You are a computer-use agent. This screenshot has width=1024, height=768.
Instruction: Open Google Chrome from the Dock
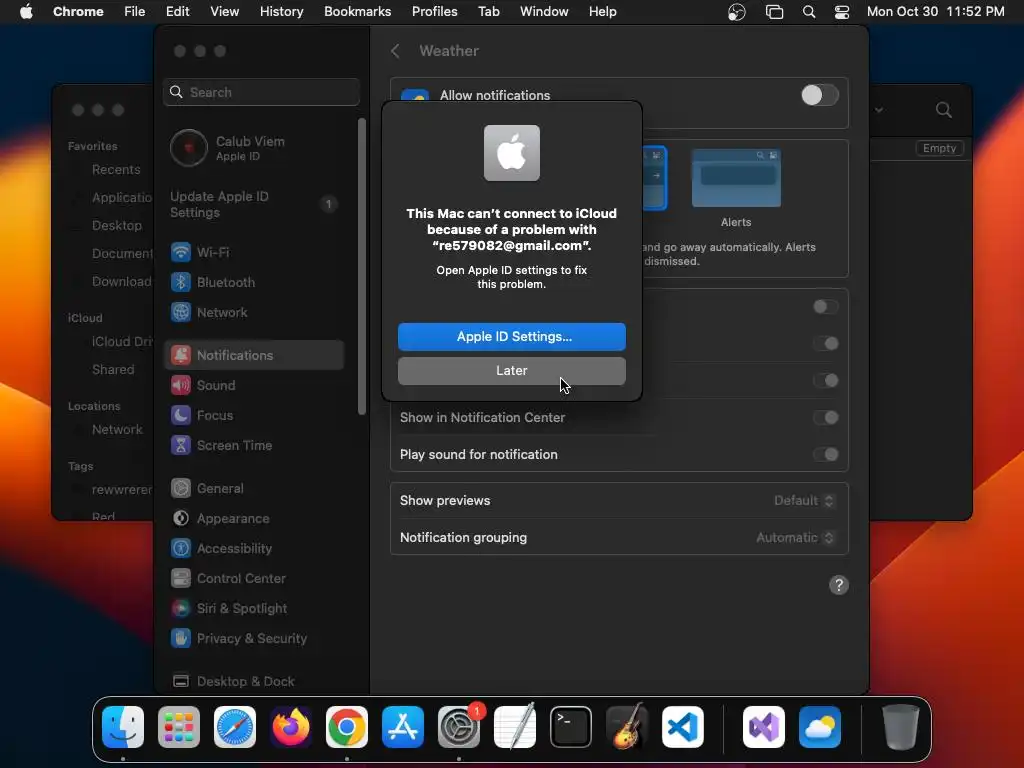point(347,727)
